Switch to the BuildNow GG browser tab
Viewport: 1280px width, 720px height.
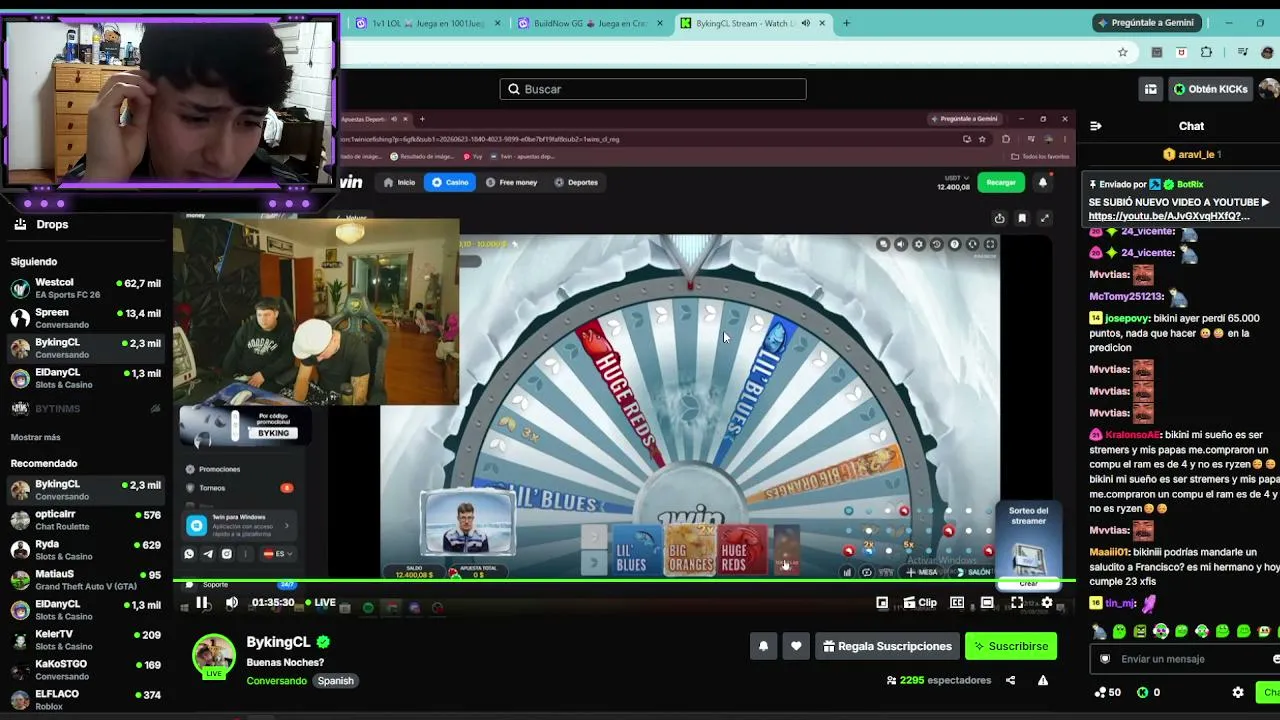pyautogui.click(x=590, y=23)
